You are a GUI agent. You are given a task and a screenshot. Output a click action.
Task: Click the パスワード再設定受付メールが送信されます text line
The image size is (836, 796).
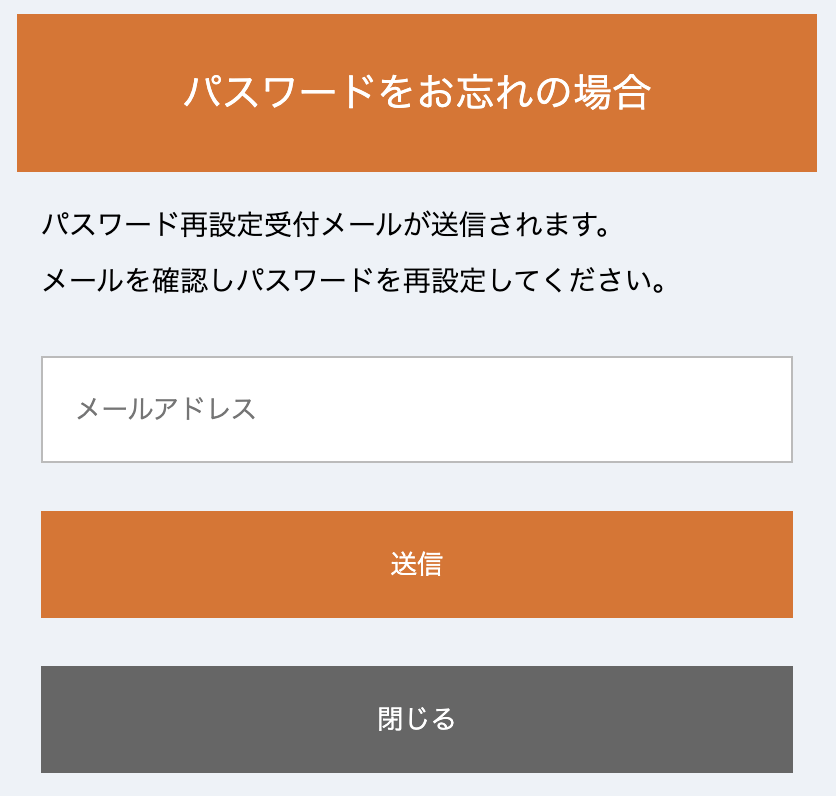click(x=326, y=224)
